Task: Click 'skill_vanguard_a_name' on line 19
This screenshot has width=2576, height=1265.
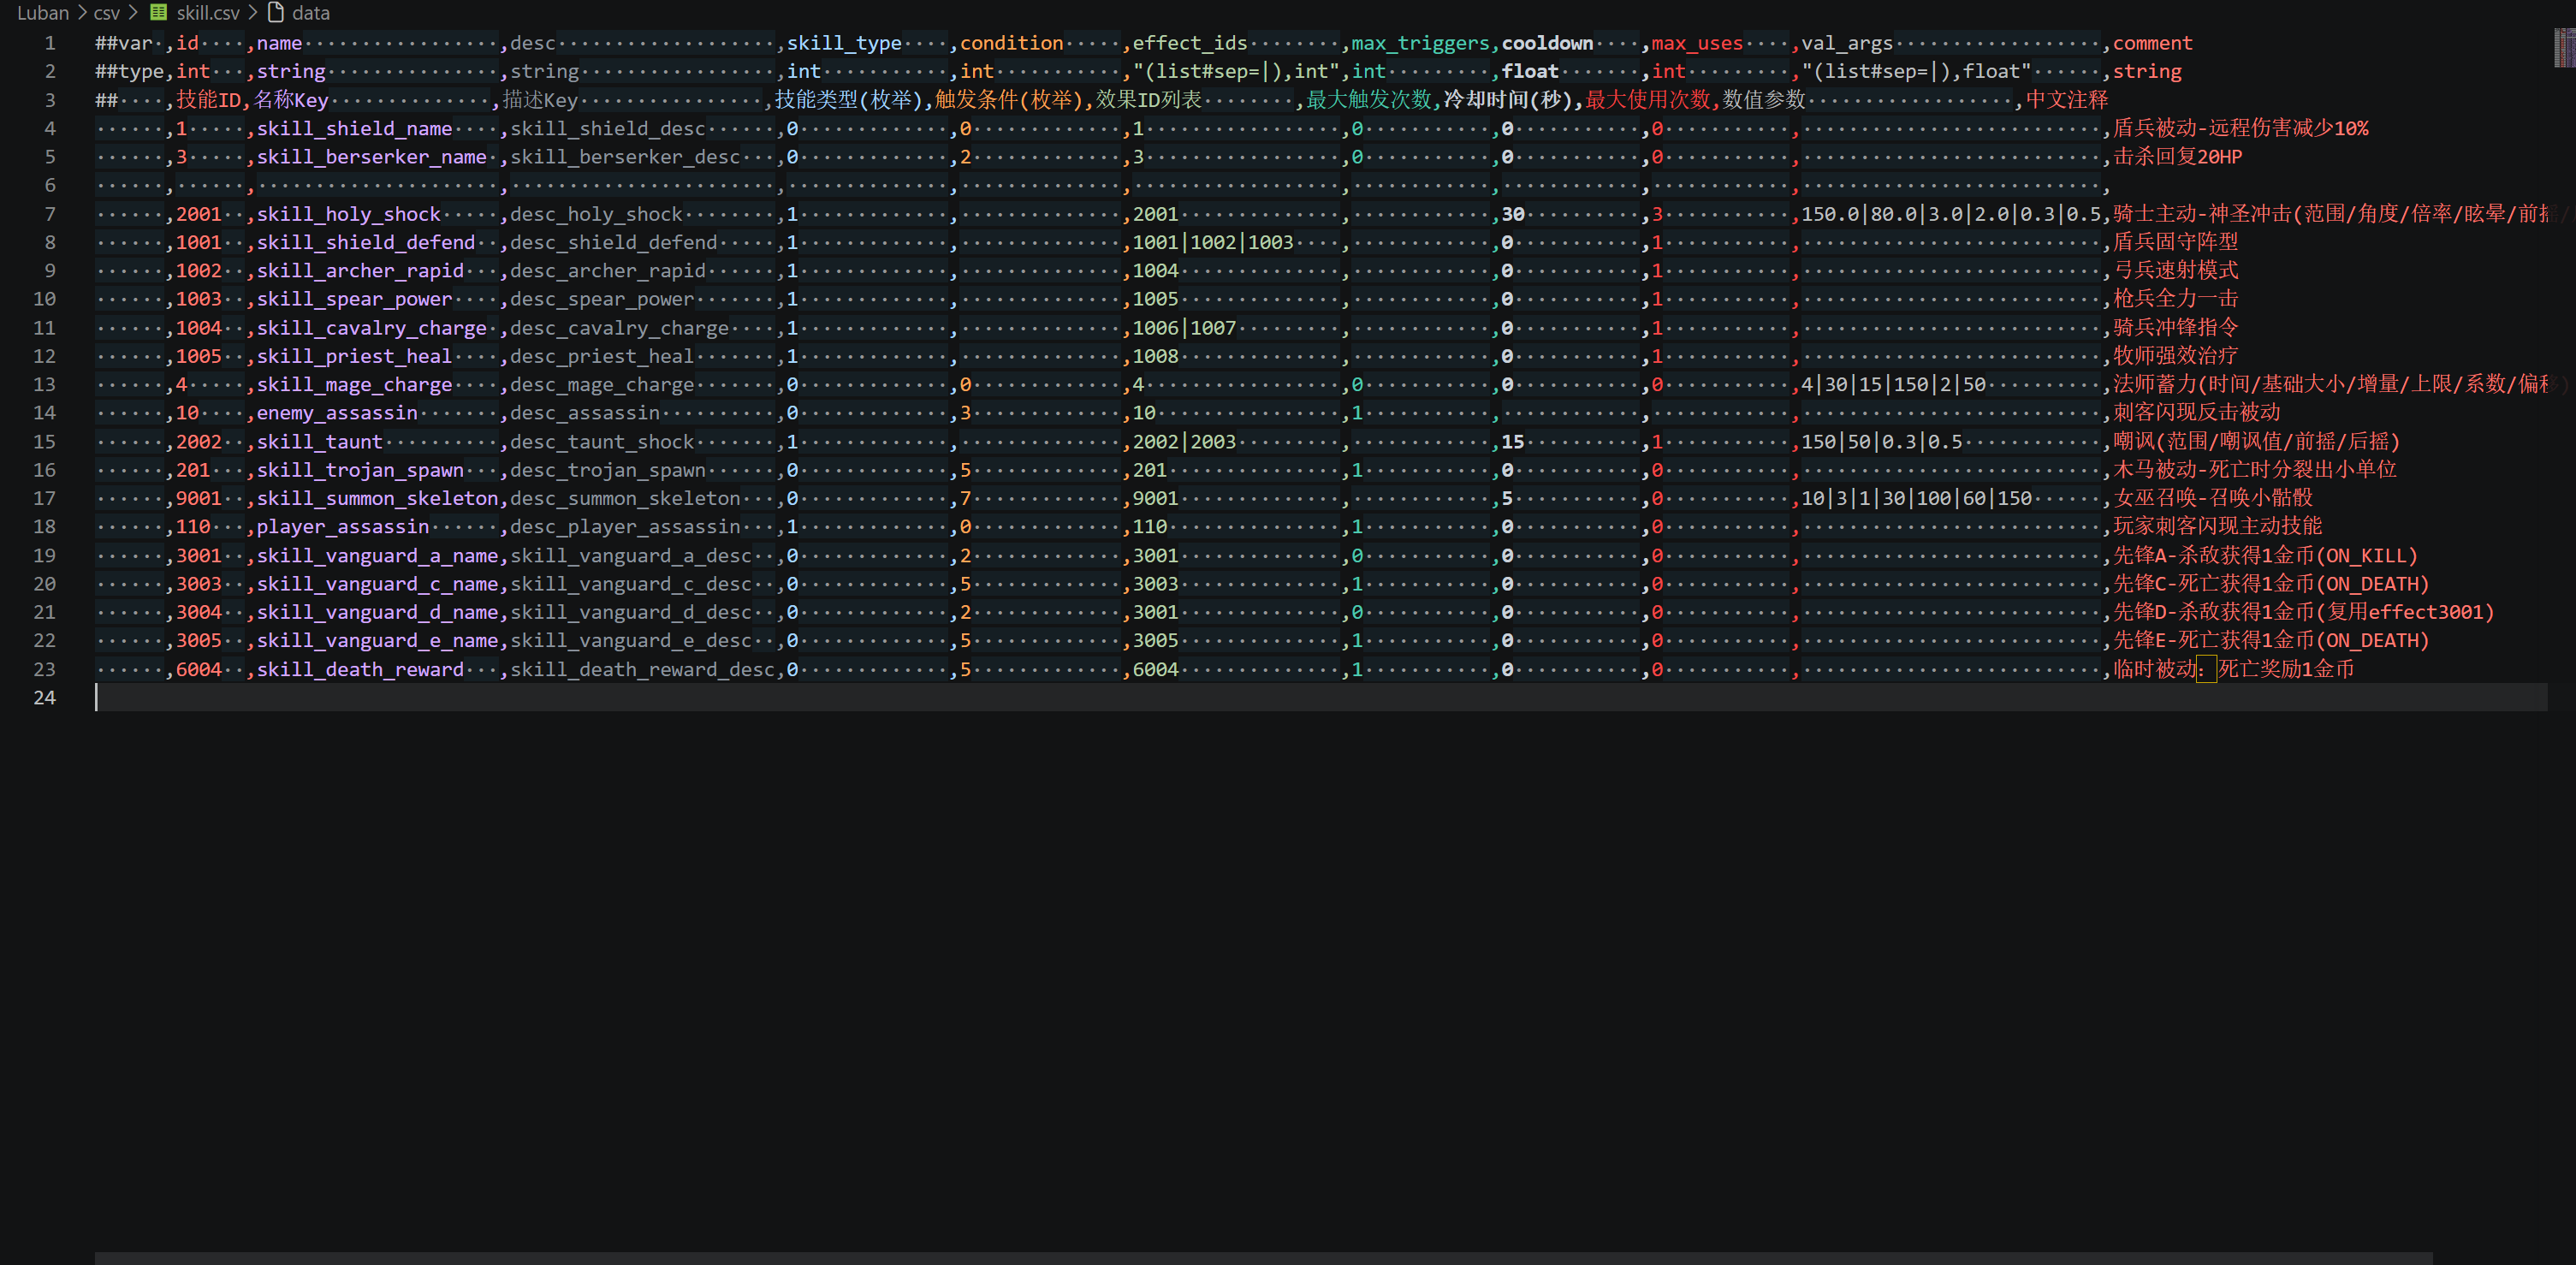Action: (377, 556)
